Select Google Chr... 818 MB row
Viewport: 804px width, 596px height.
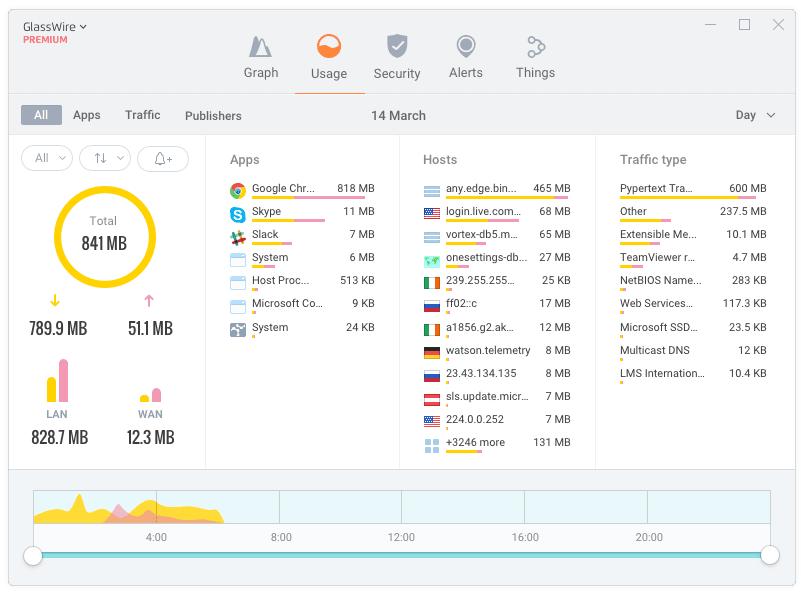[x=303, y=191]
